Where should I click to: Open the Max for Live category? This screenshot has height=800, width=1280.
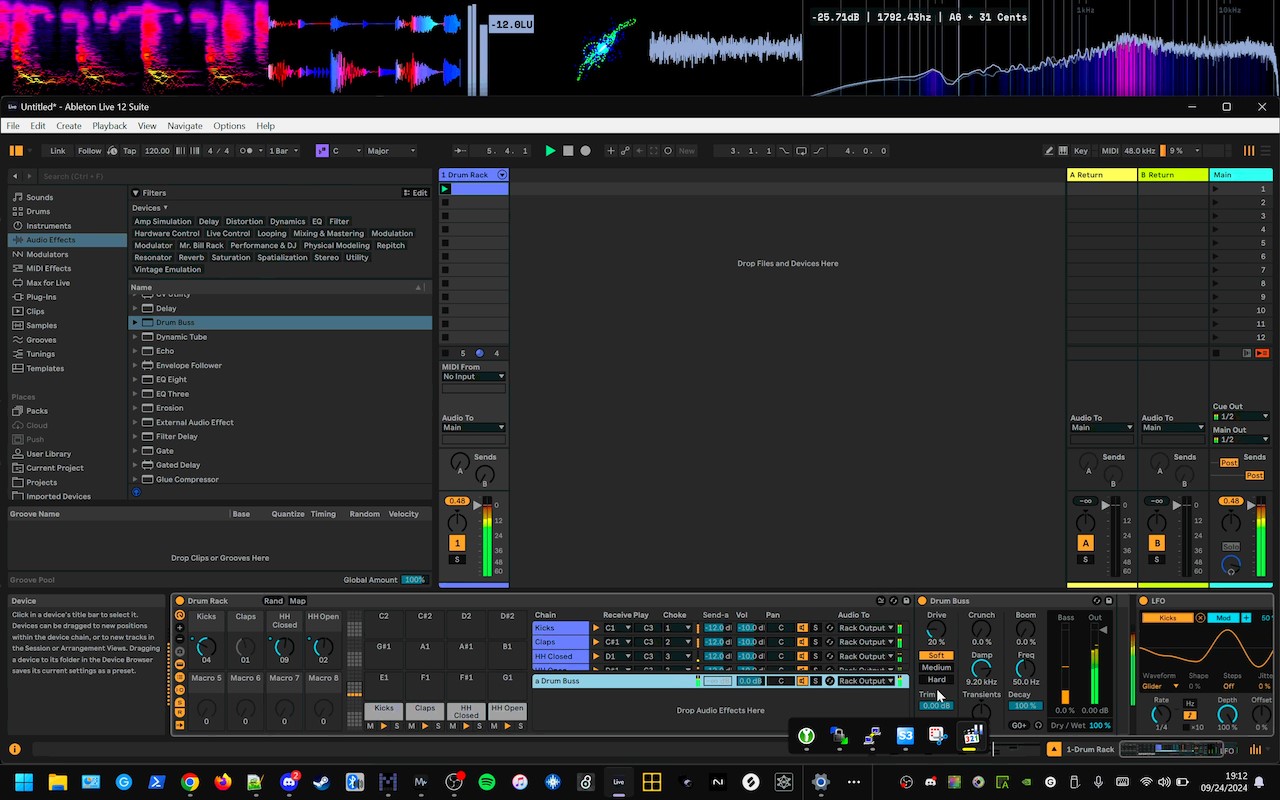coord(48,283)
